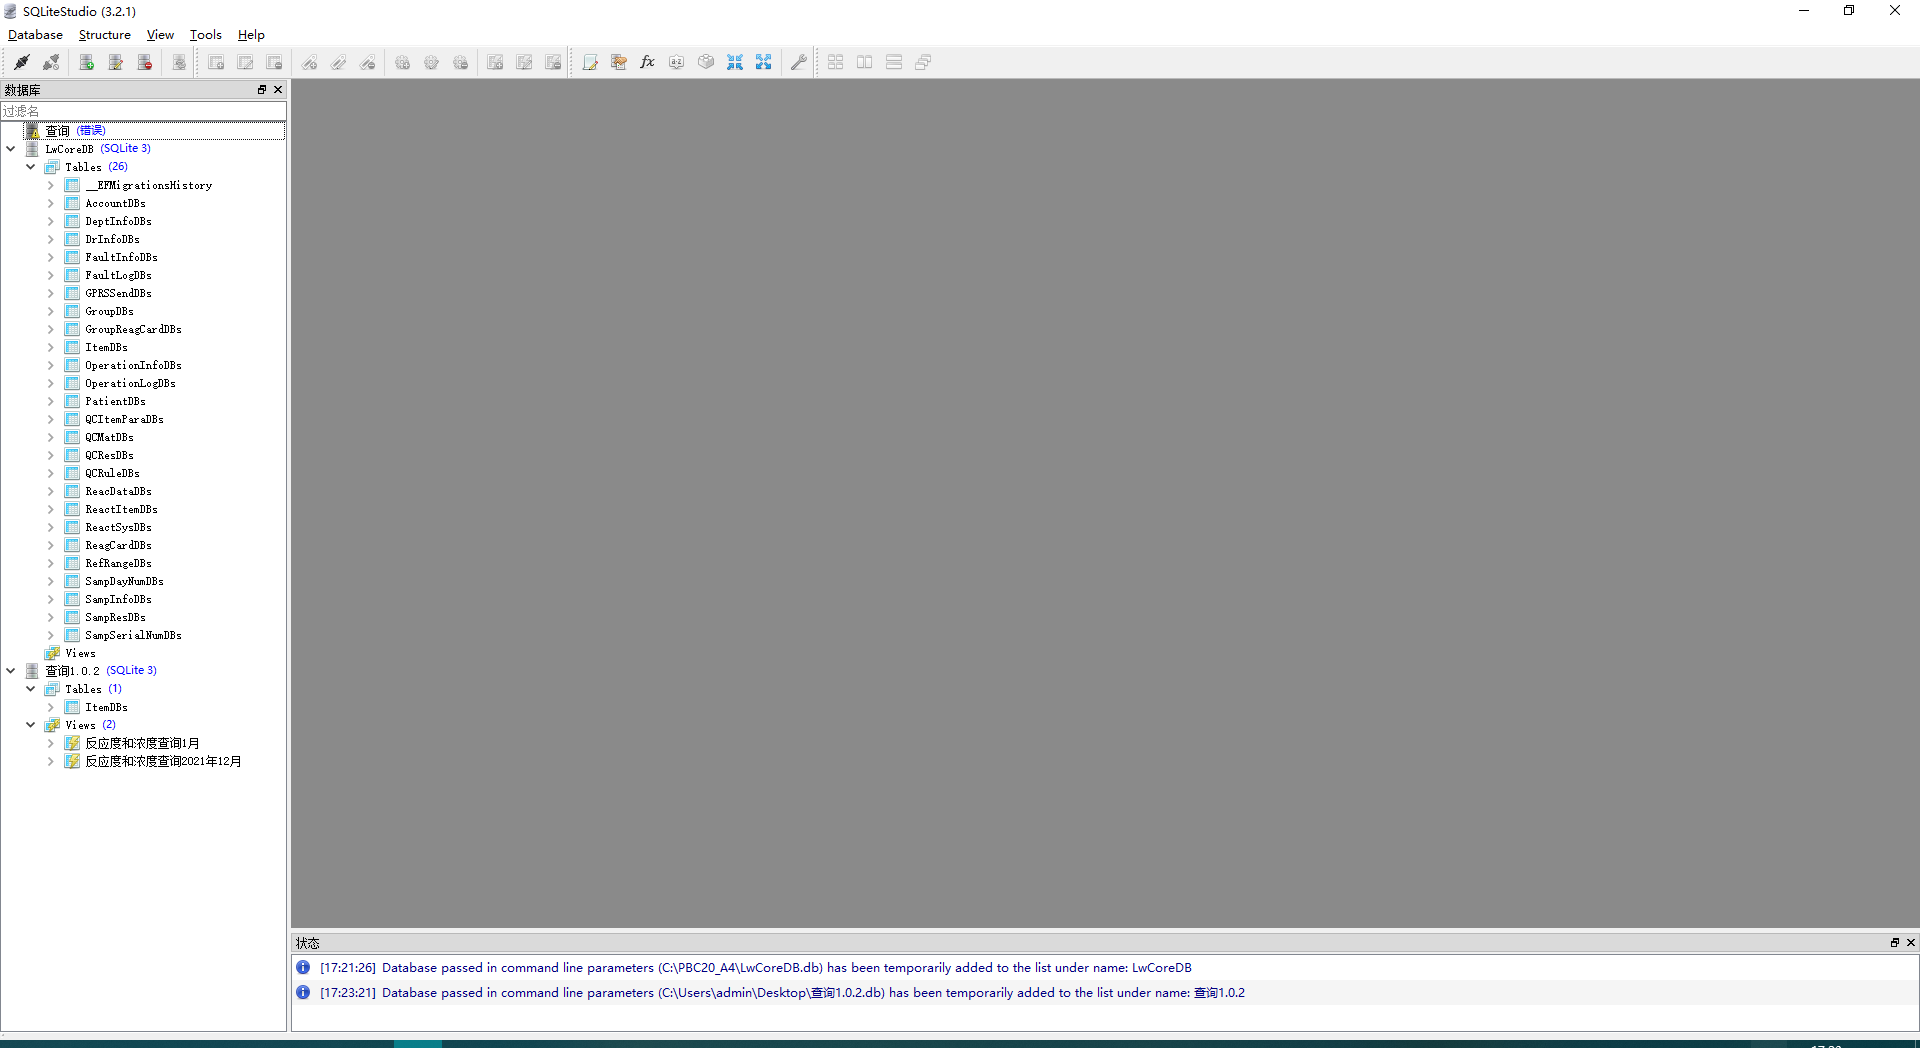This screenshot has height=1048, width=1920.
Task: Open the Help menu
Action: click(251, 35)
